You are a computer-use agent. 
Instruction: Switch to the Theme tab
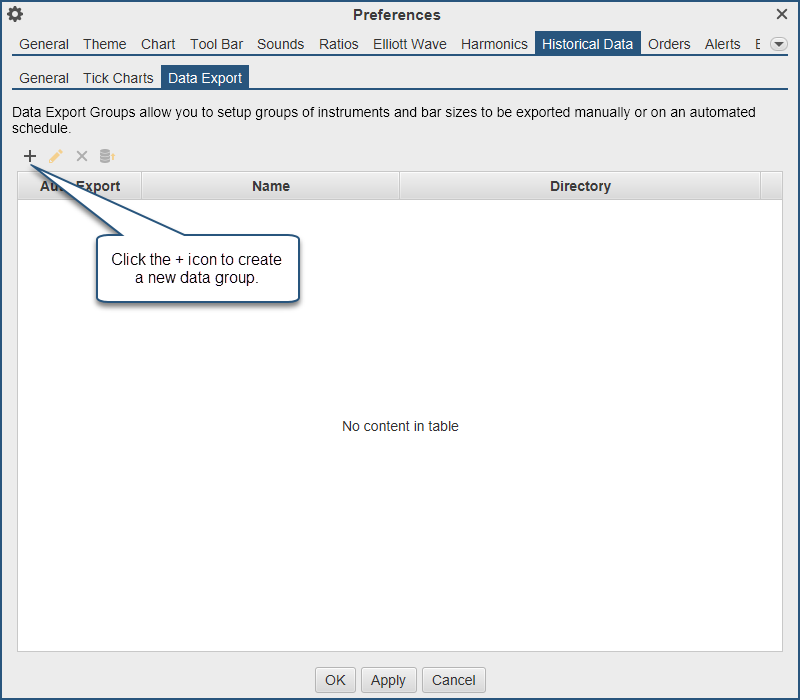tap(105, 44)
